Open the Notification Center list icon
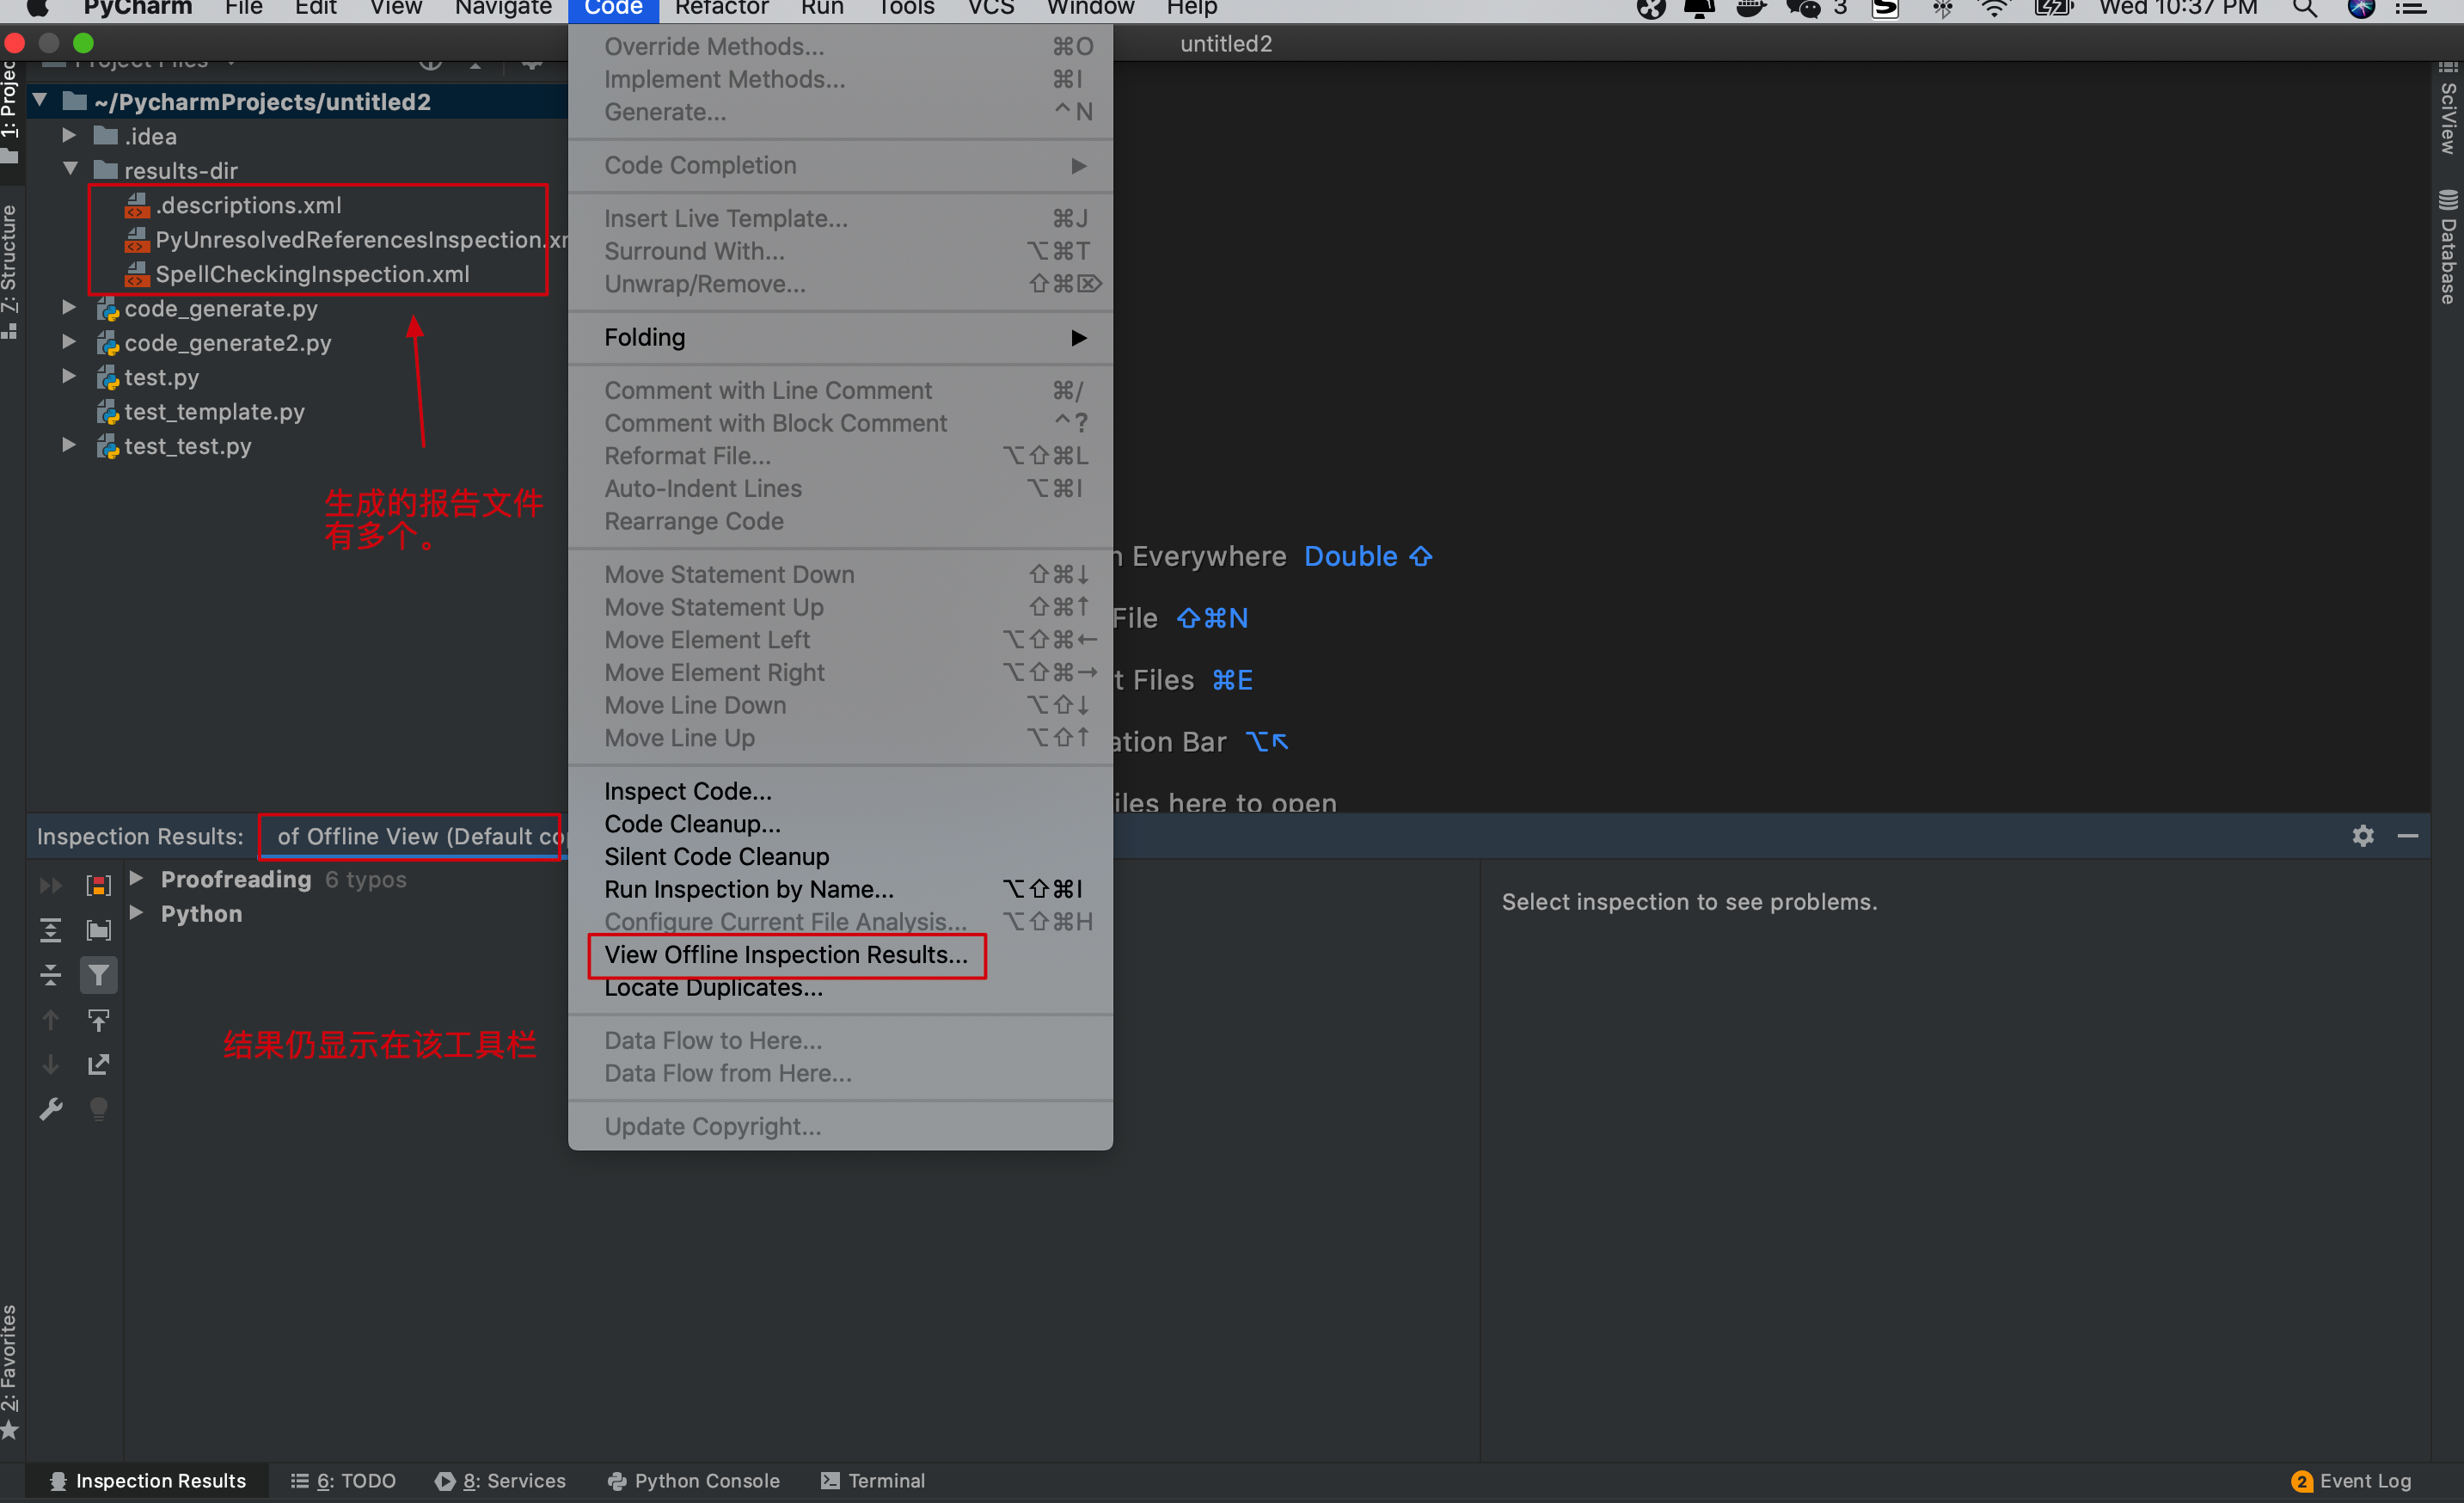2464x1503 pixels. [x=2411, y=9]
